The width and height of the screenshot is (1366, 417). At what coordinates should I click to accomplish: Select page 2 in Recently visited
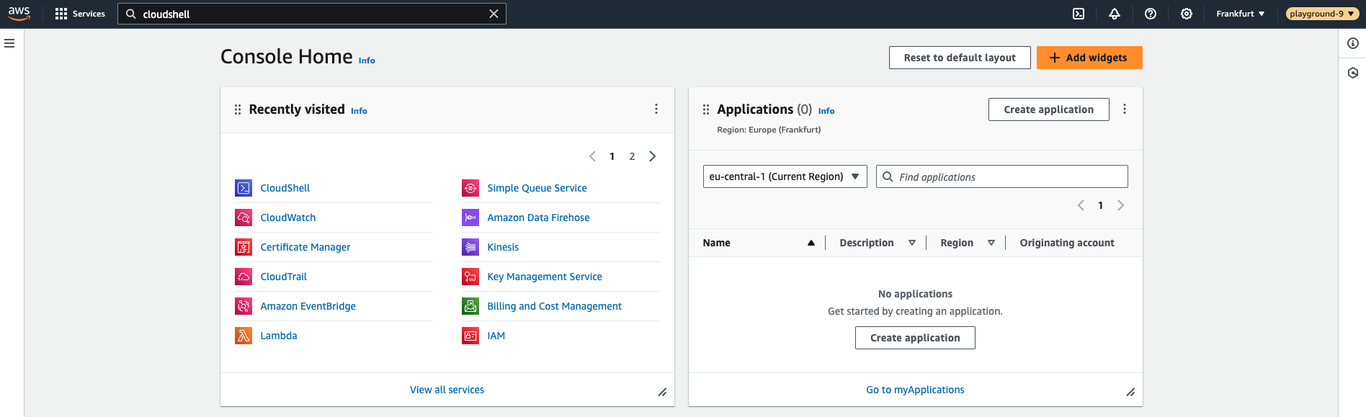[x=632, y=156]
